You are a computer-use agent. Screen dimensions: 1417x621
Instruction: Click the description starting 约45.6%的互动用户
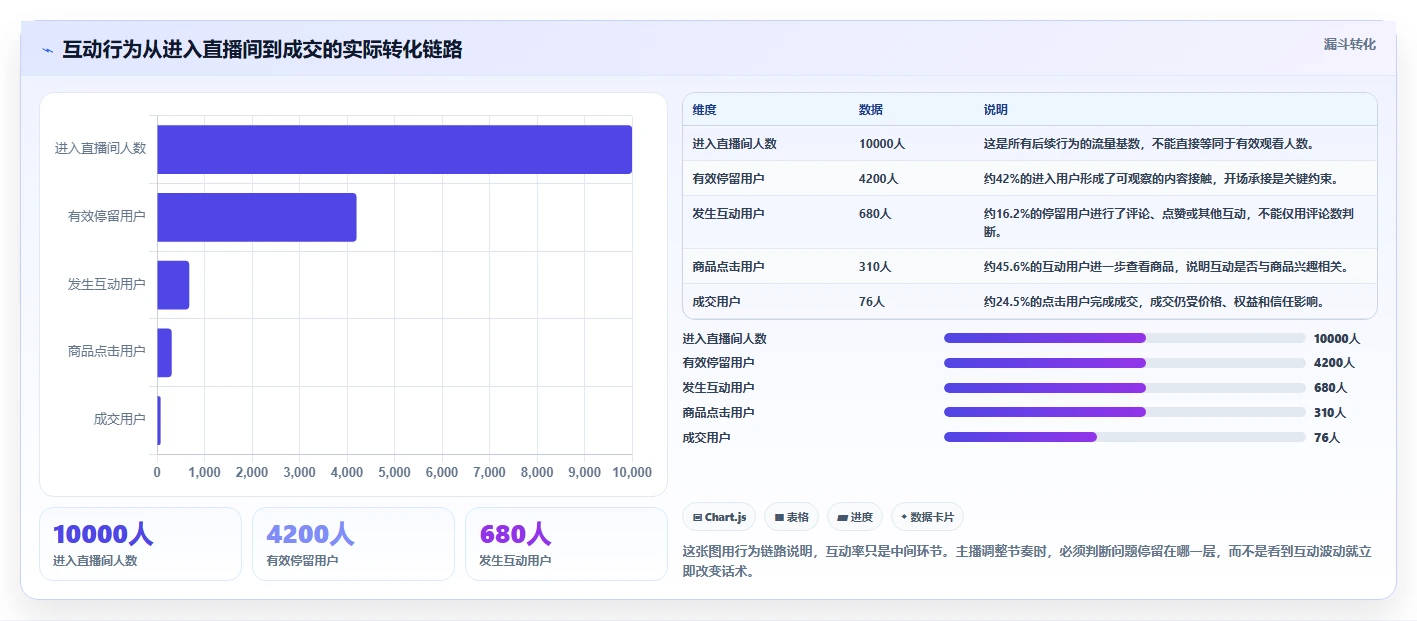(x=1166, y=267)
